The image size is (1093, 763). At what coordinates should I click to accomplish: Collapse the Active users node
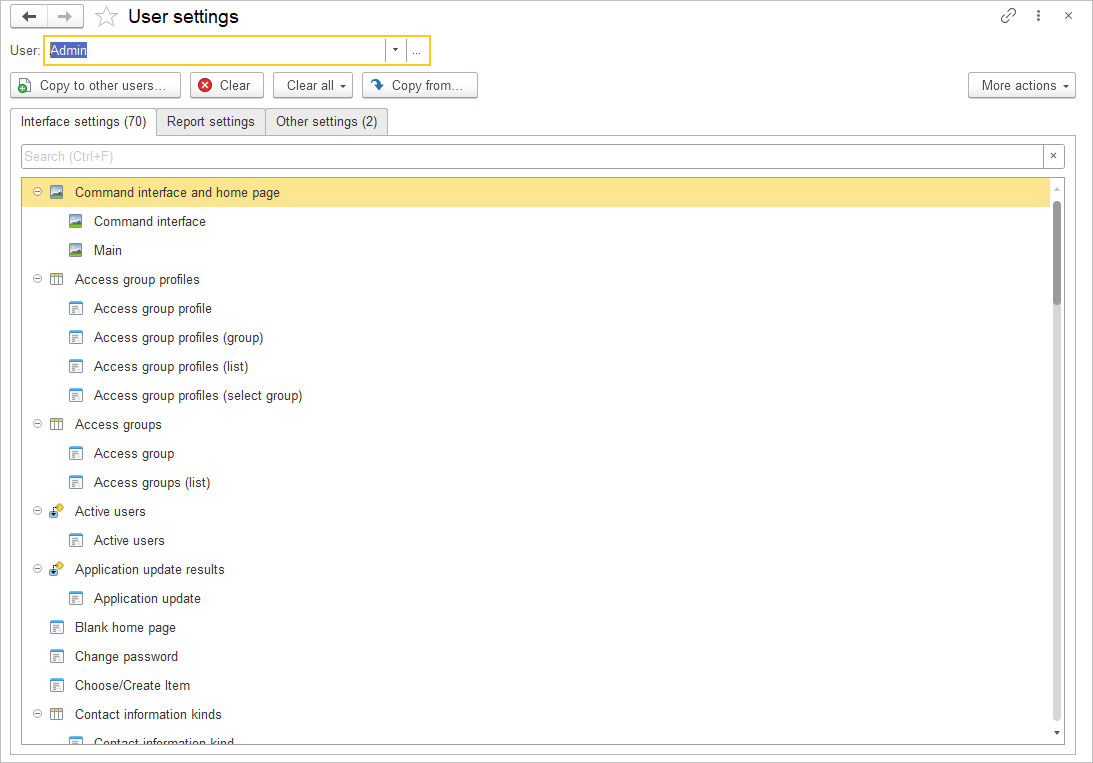point(38,511)
